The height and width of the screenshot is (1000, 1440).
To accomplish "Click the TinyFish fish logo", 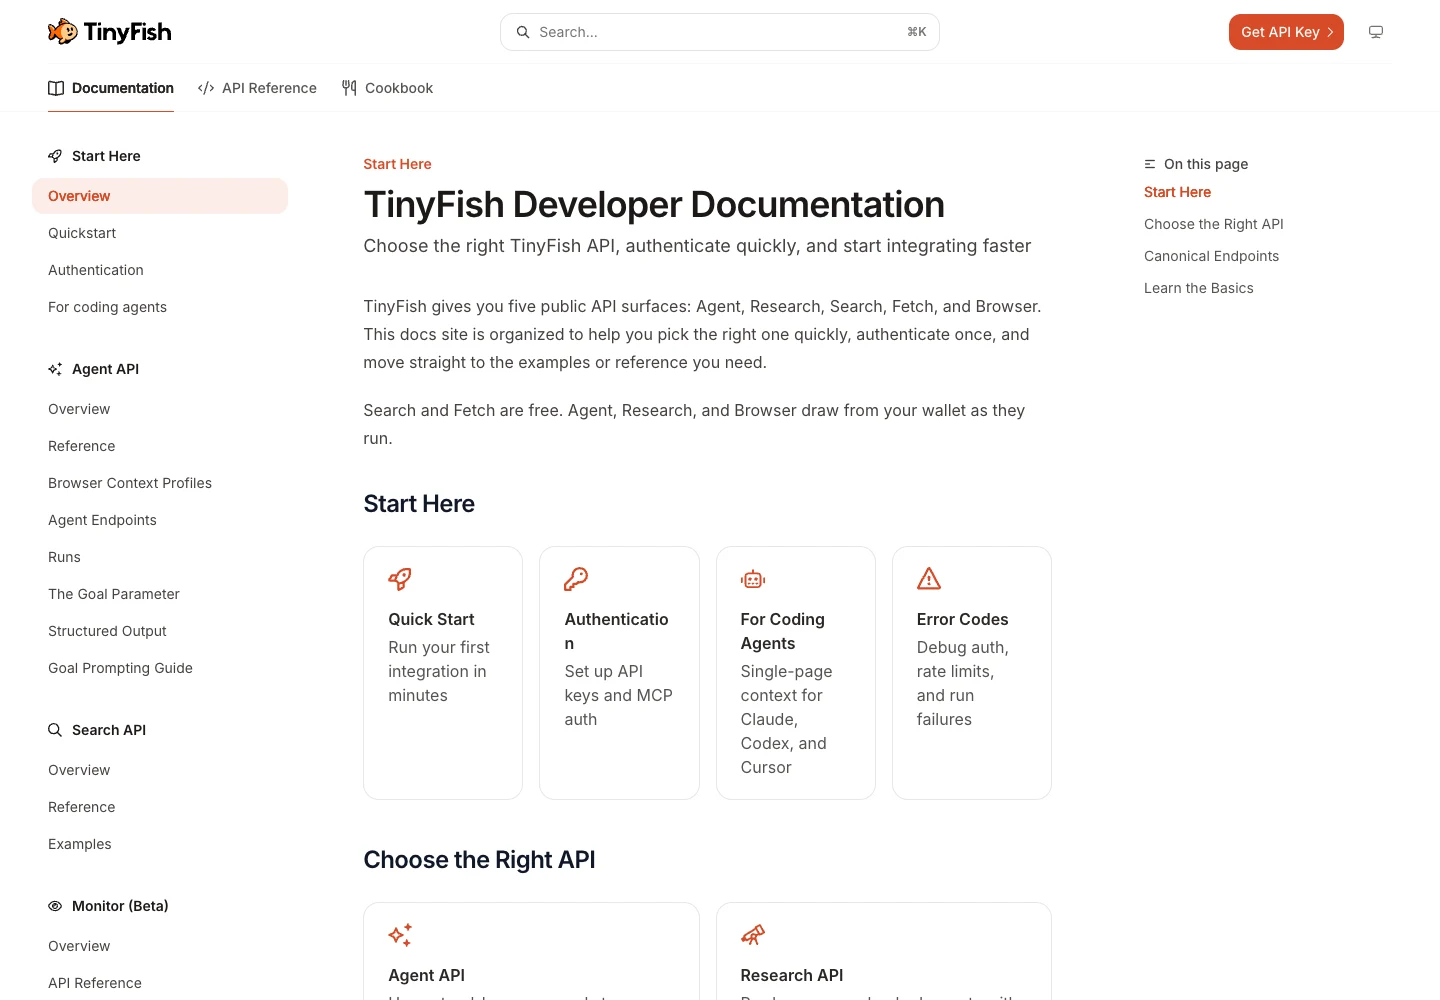I will (62, 32).
